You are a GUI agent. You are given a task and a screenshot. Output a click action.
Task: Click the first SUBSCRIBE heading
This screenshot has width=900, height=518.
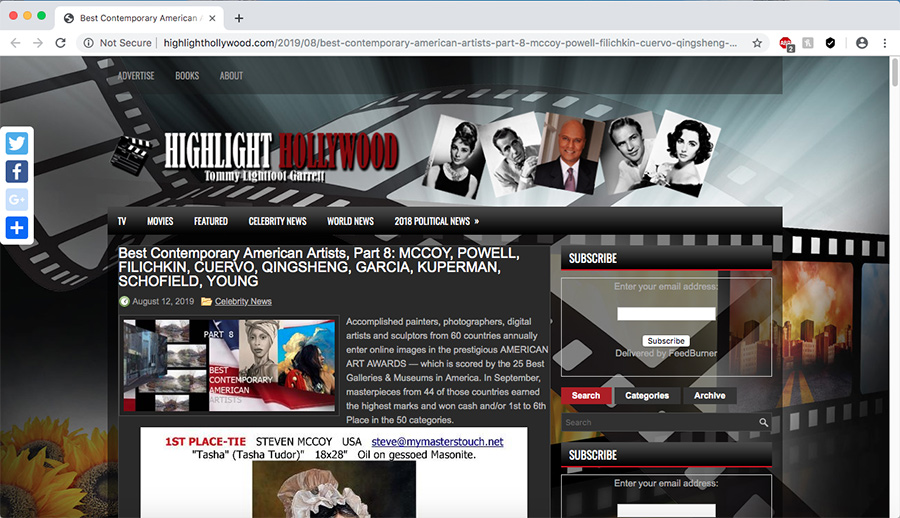click(x=593, y=258)
